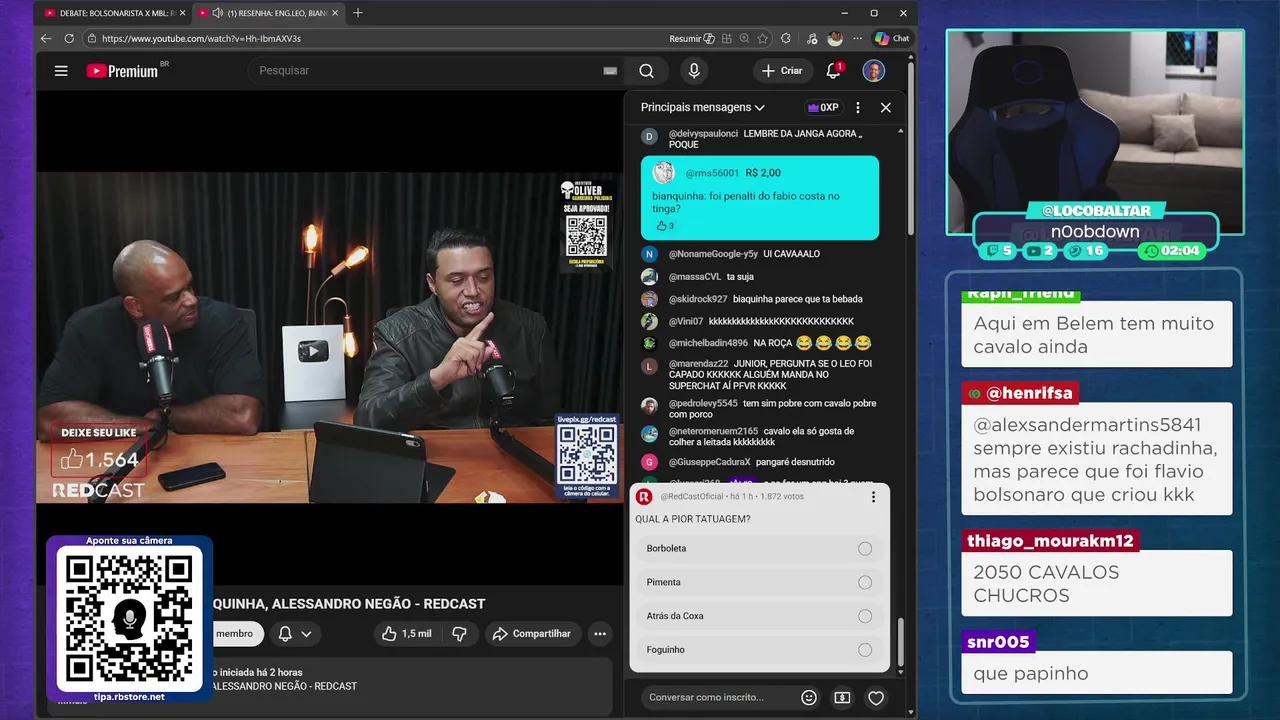Open the YouTube account avatar menu
The width and height of the screenshot is (1280, 720).
point(874,71)
